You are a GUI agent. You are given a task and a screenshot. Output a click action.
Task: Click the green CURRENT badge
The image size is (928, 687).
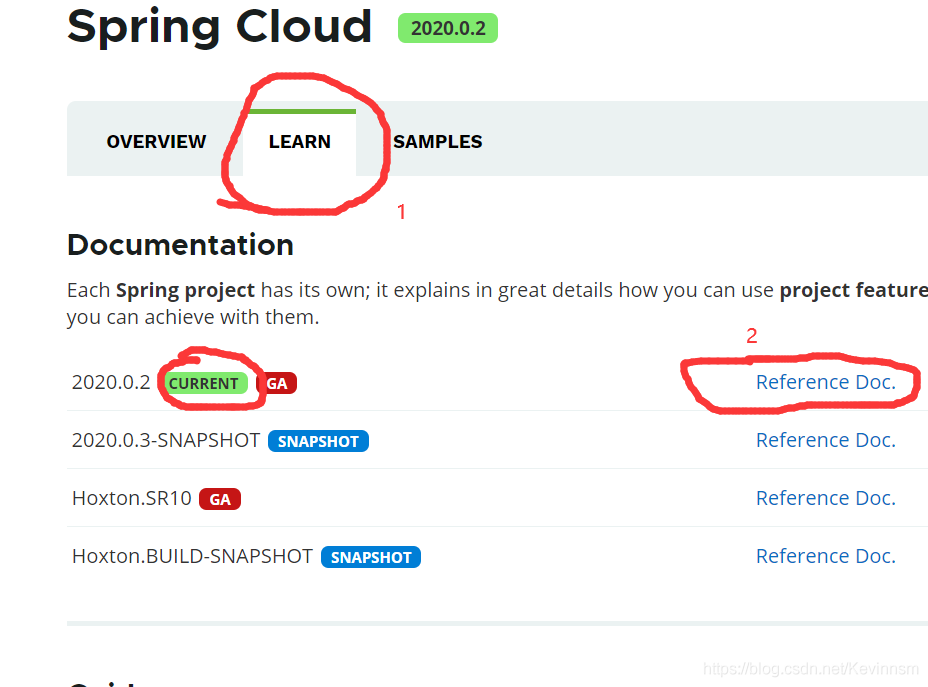pyautogui.click(x=203, y=383)
